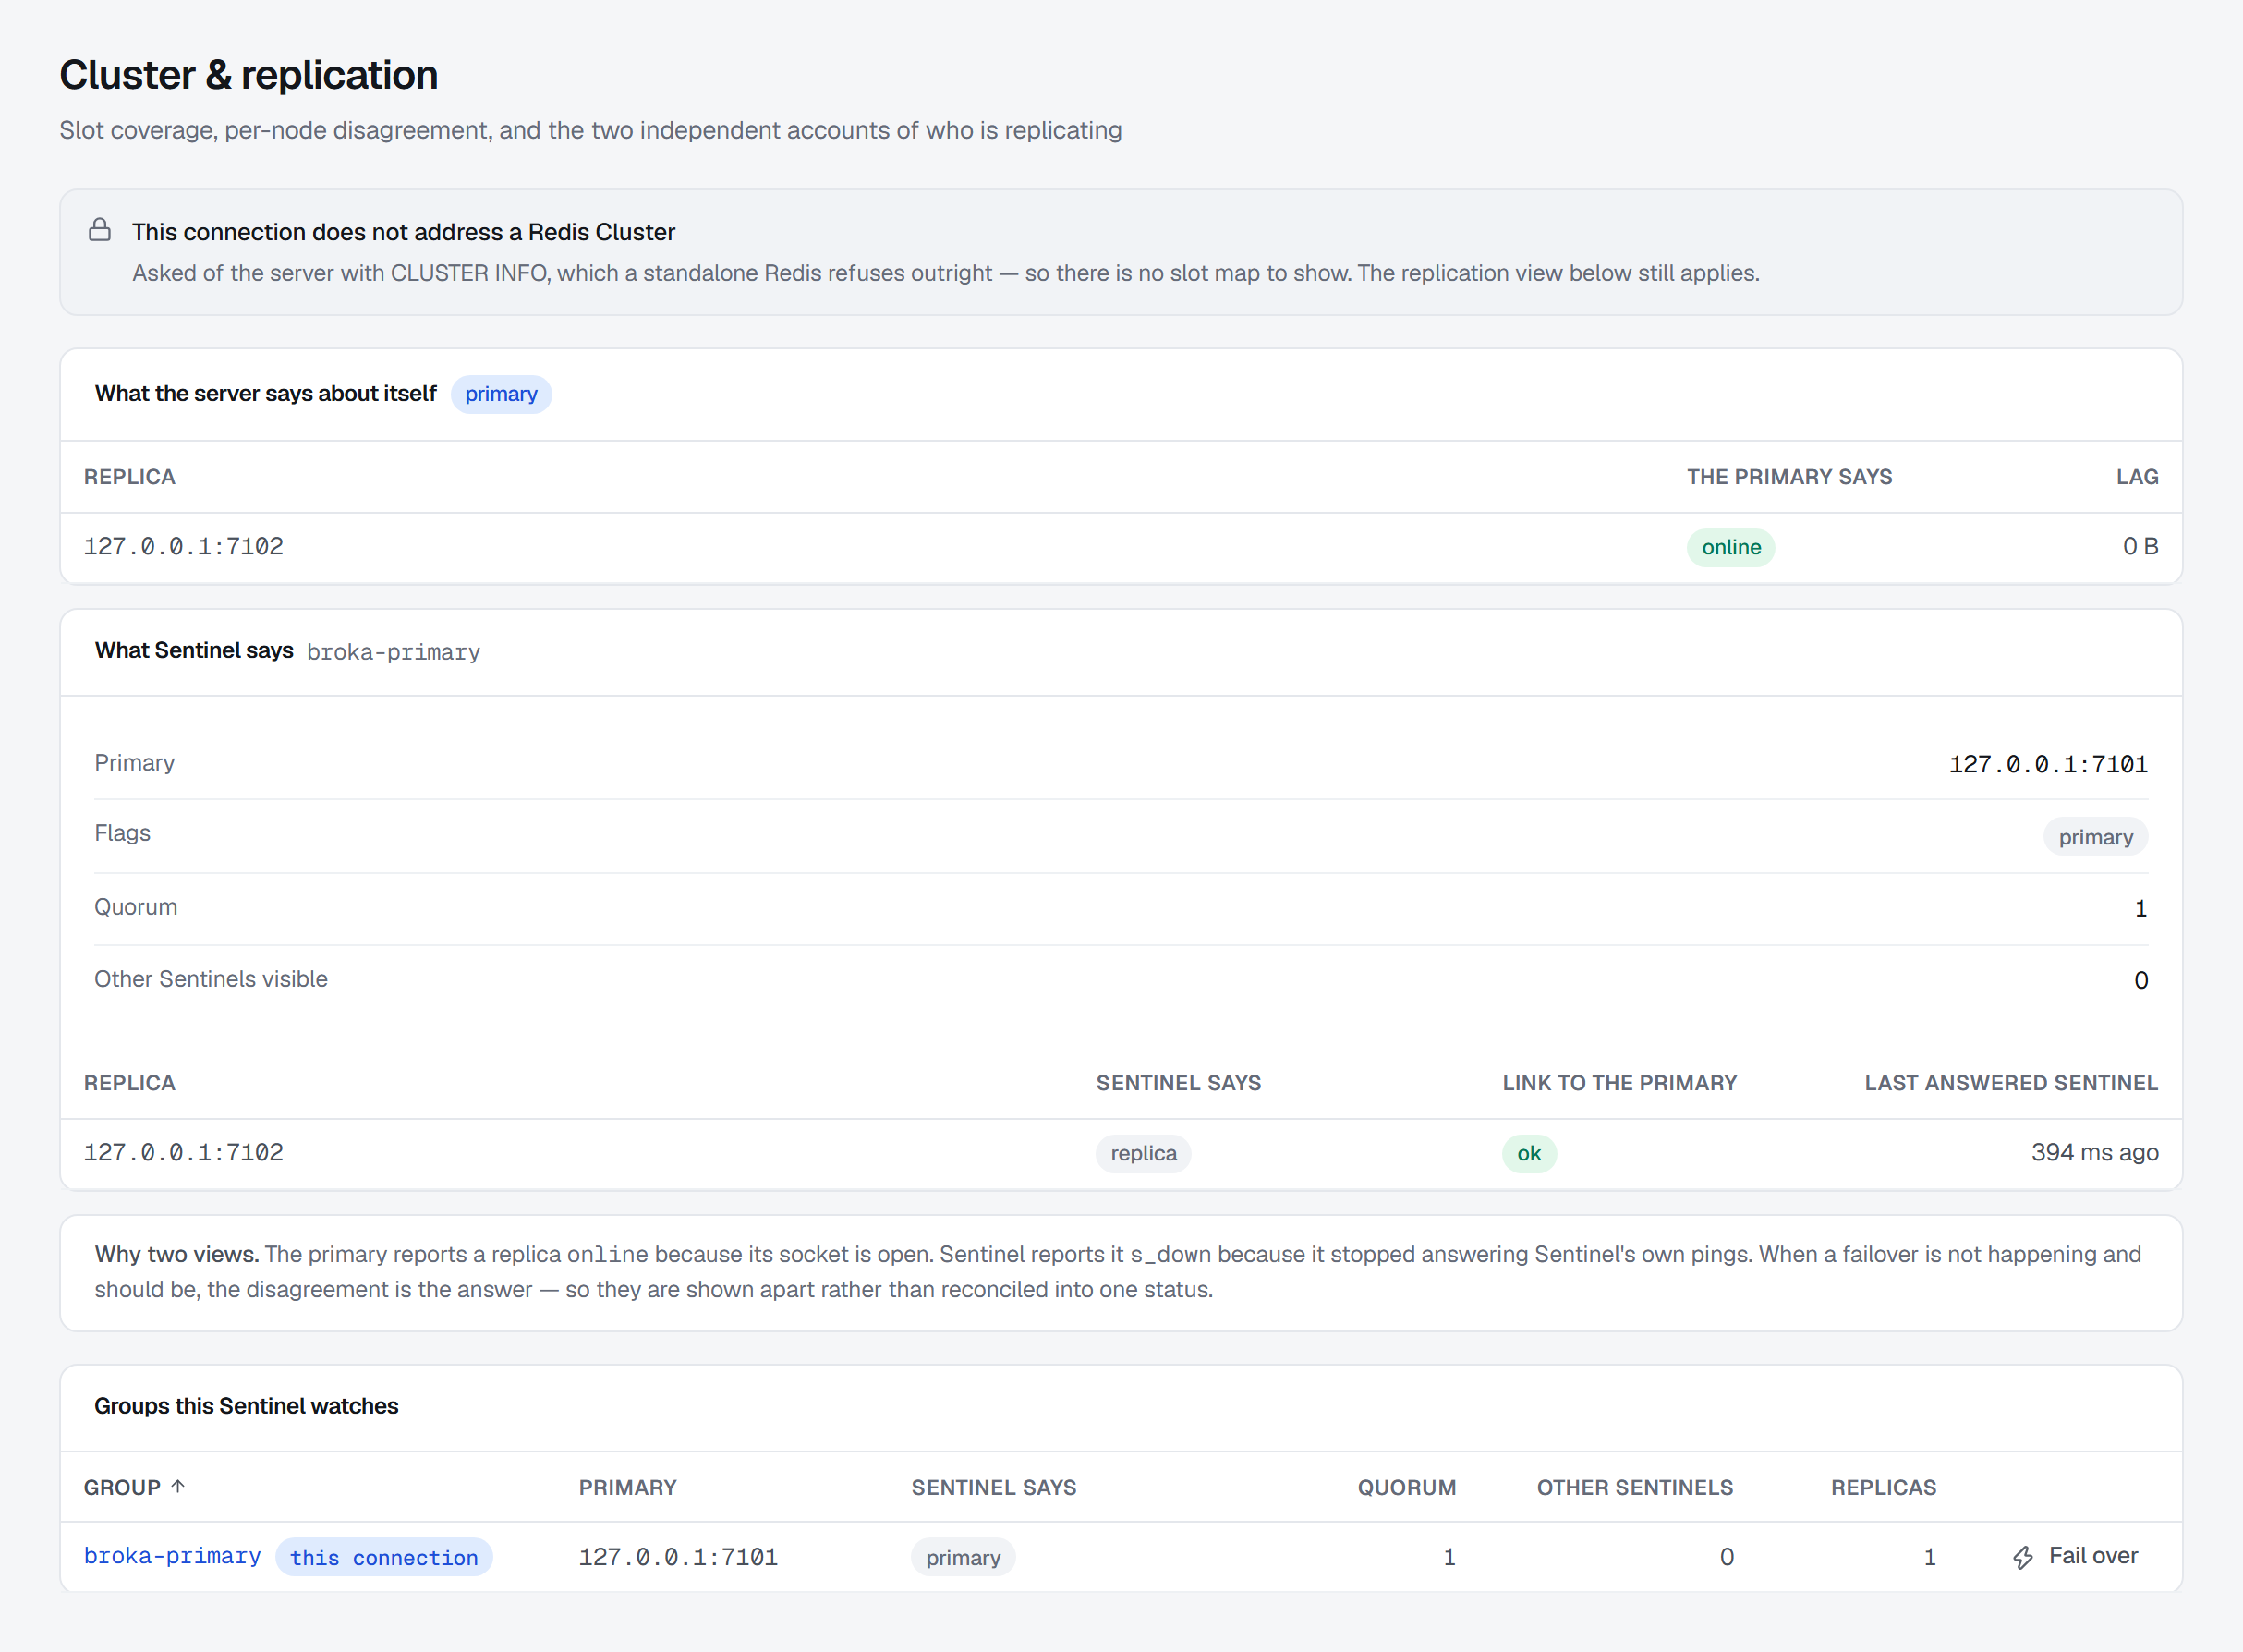Click the SENTINEL SAYS header in groups table
The height and width of the screenshot is (1652, 2243).
994,1487
